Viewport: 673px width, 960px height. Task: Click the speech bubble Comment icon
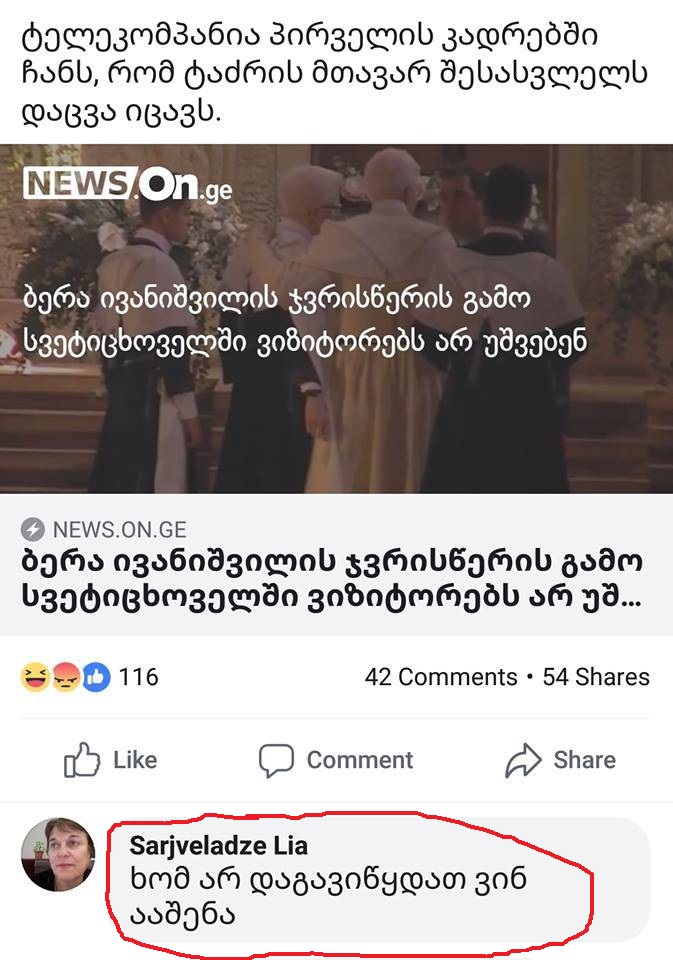[276, 760]
